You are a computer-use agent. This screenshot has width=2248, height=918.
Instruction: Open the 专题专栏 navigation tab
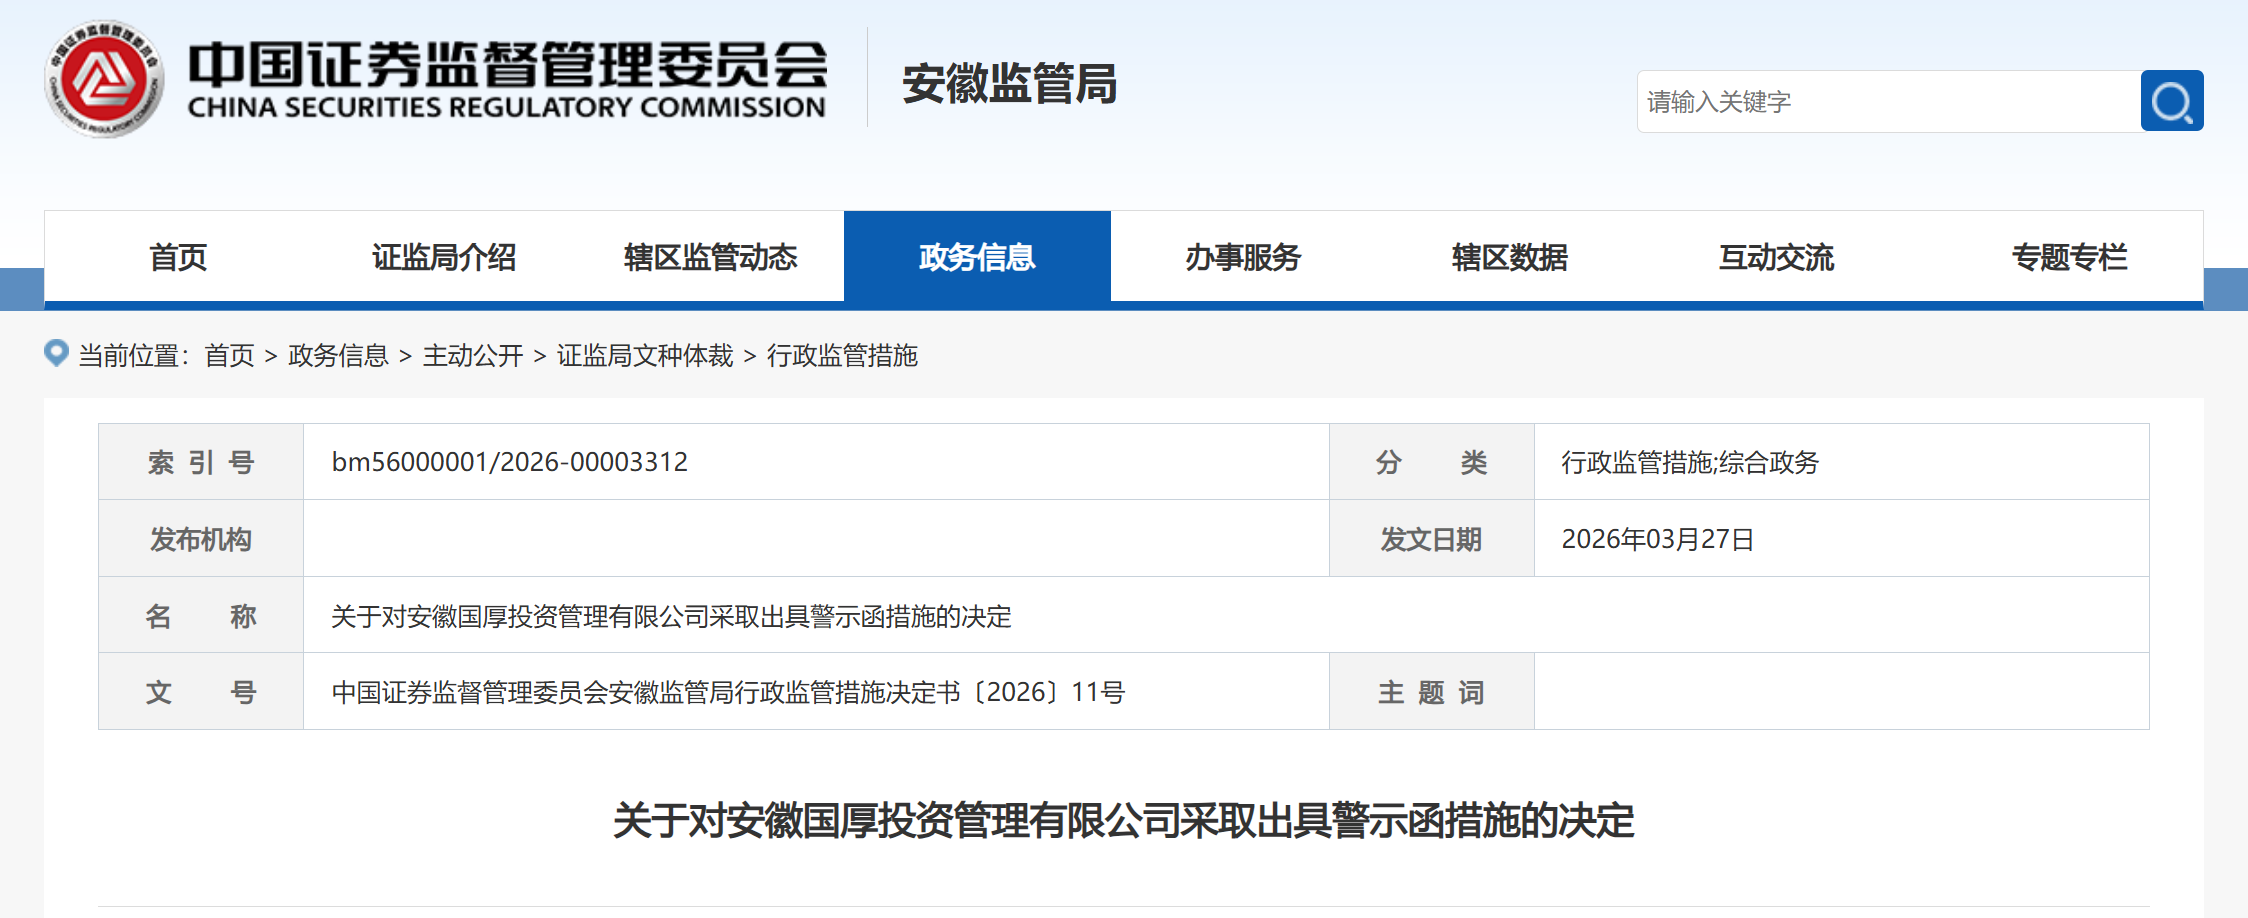tap(2069, 257)
